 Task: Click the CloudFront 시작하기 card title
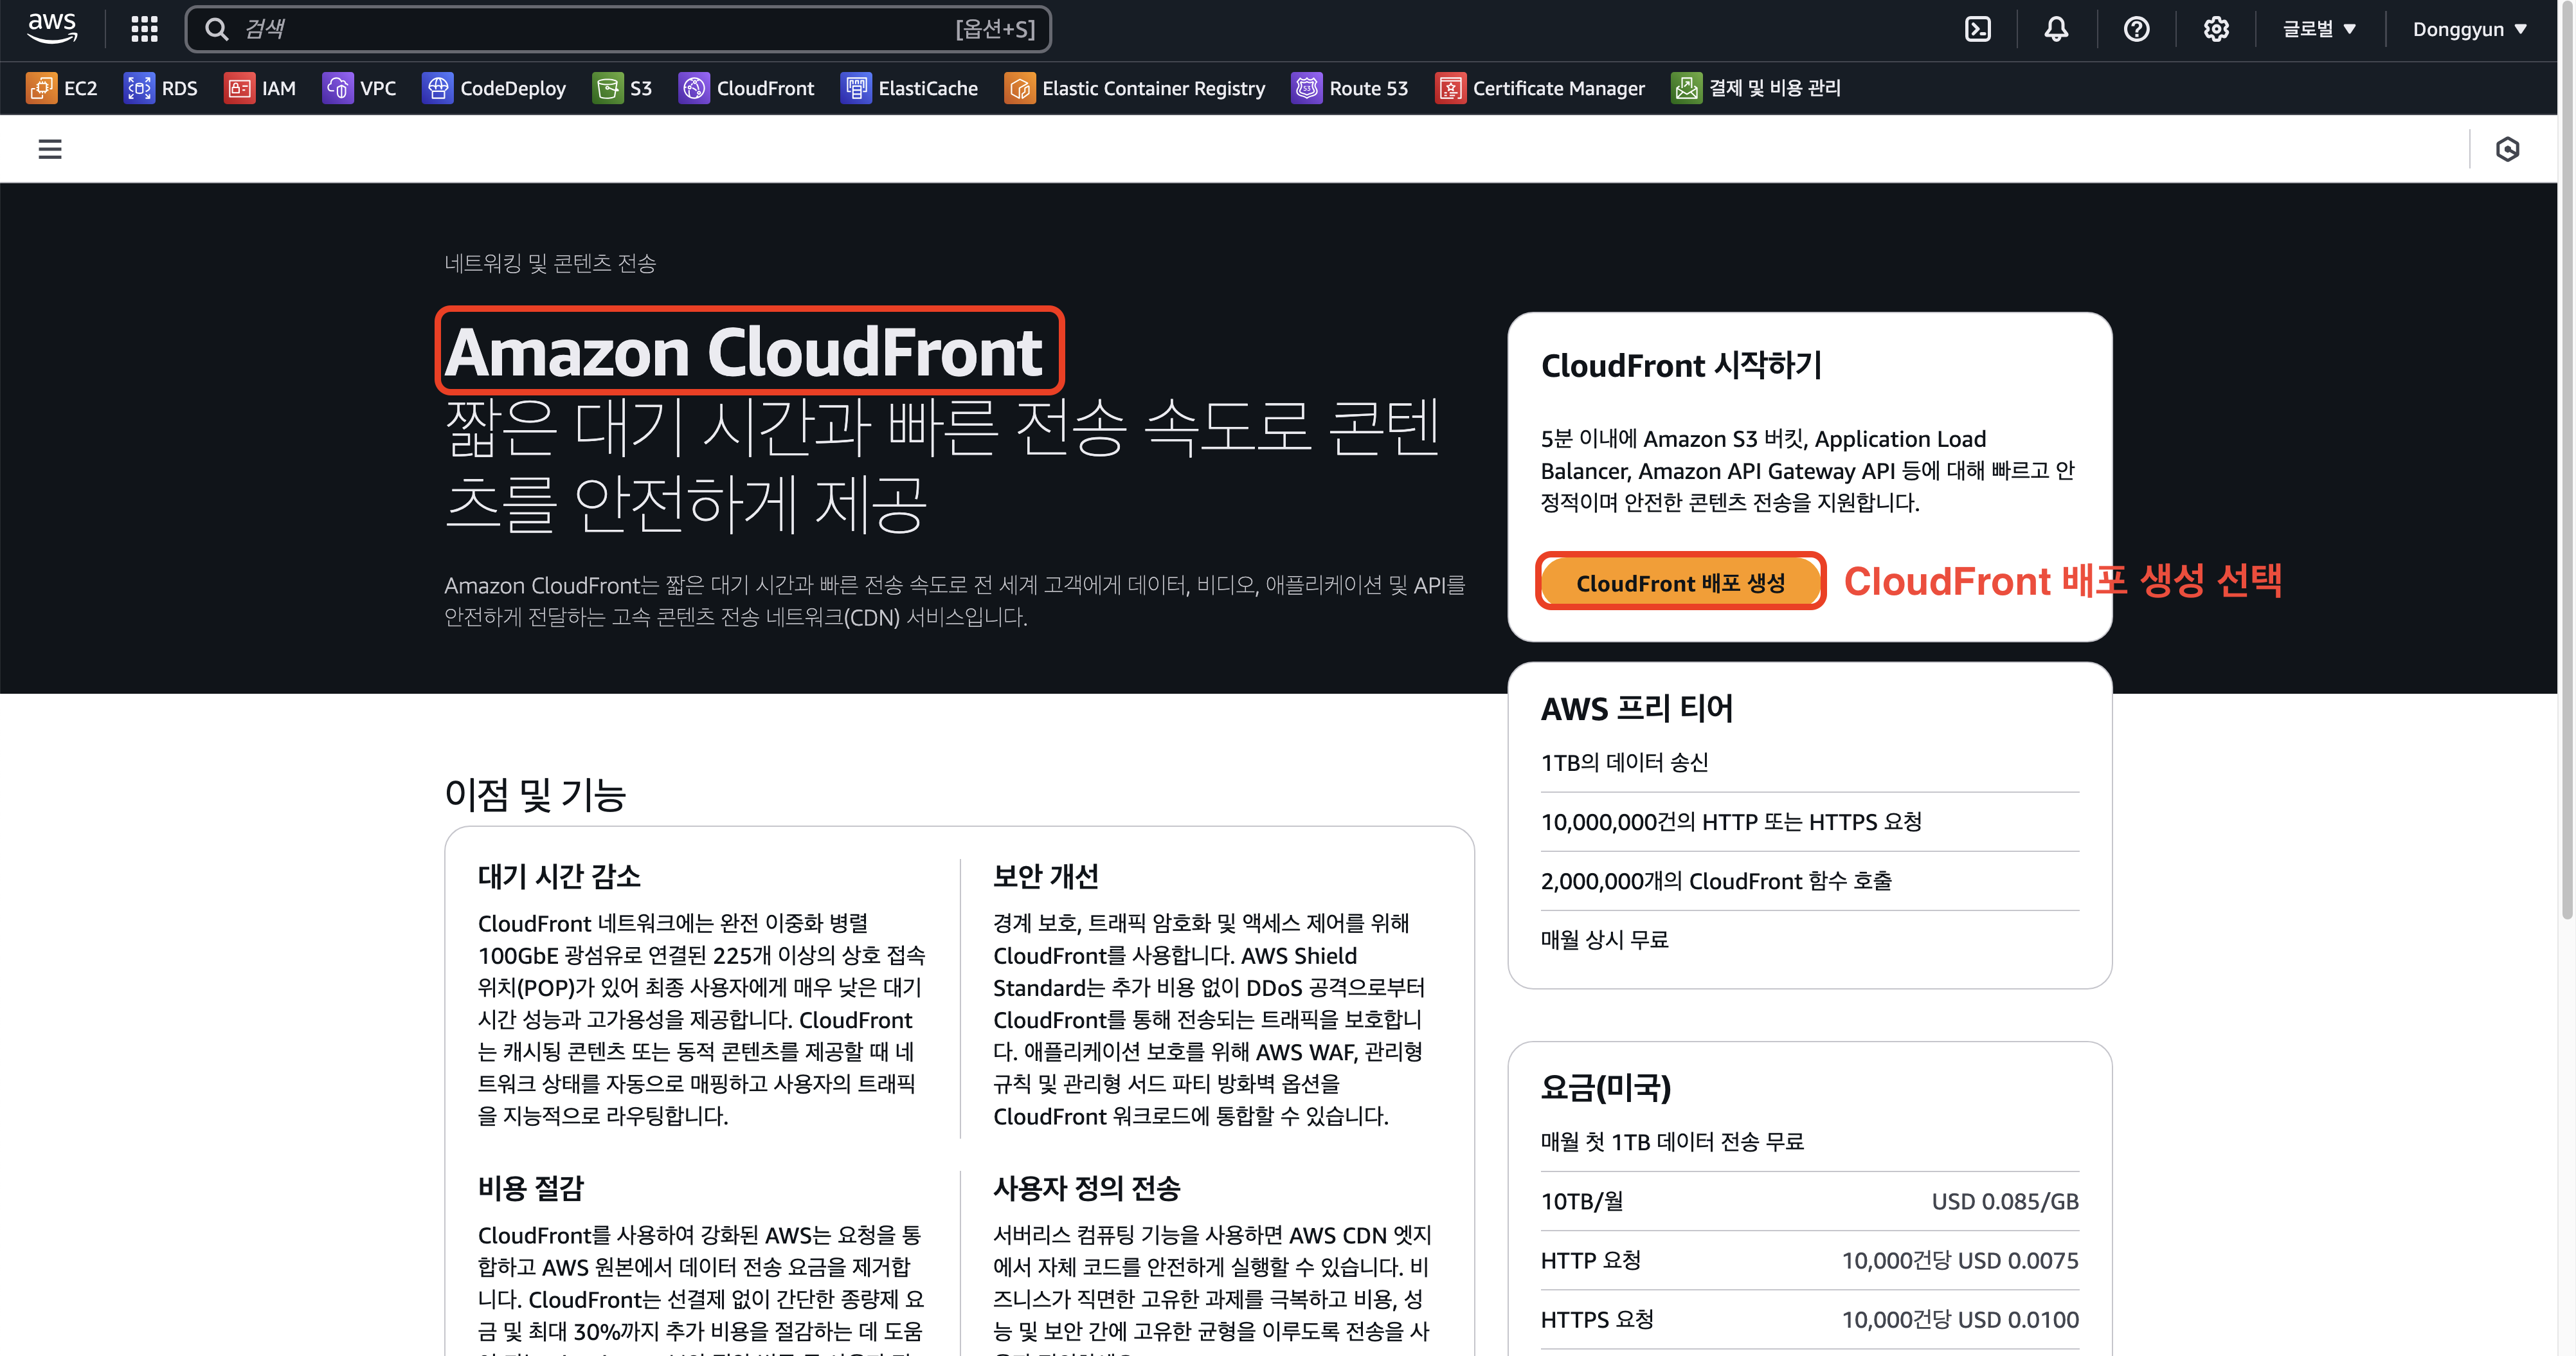coord(1682,365)
